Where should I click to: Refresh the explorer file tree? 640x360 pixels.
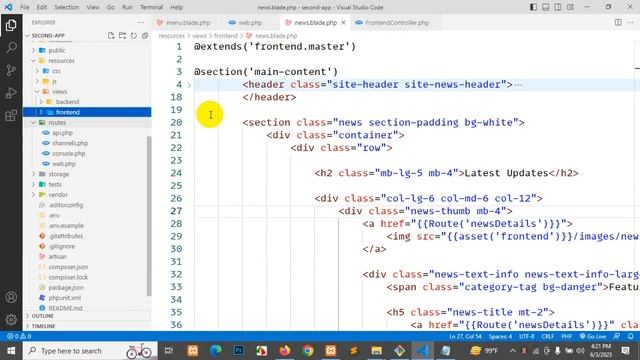[133, 36]
